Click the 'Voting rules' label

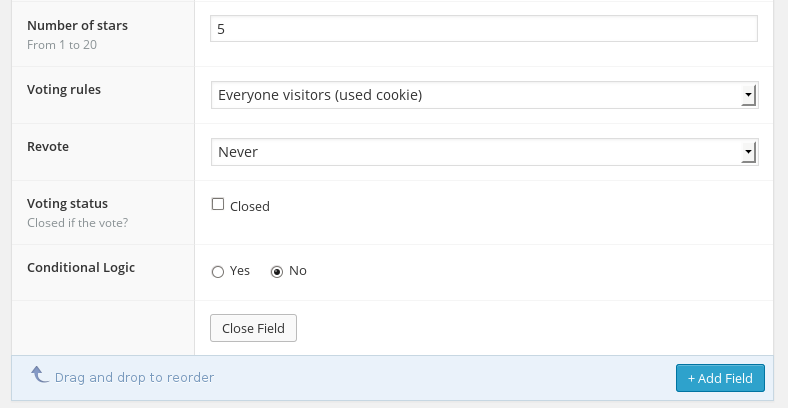pyautogui.click(x=64, y=89)
